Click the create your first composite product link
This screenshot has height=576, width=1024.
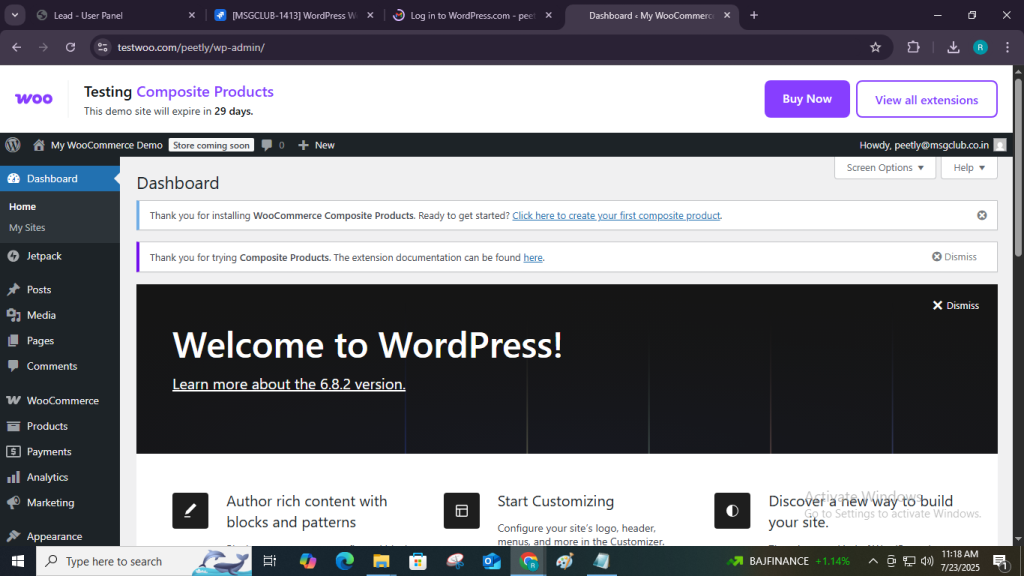coord(616,216)
